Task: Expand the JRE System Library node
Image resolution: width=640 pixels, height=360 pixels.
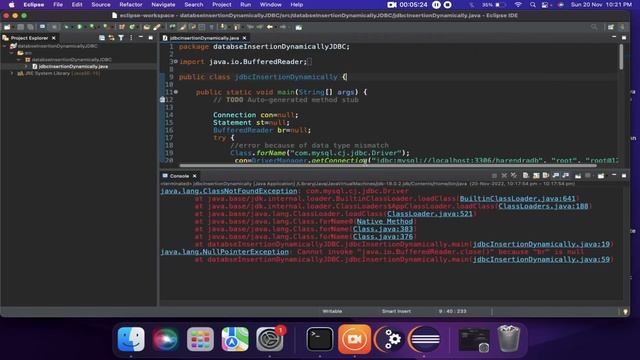Action: (11, 73)
